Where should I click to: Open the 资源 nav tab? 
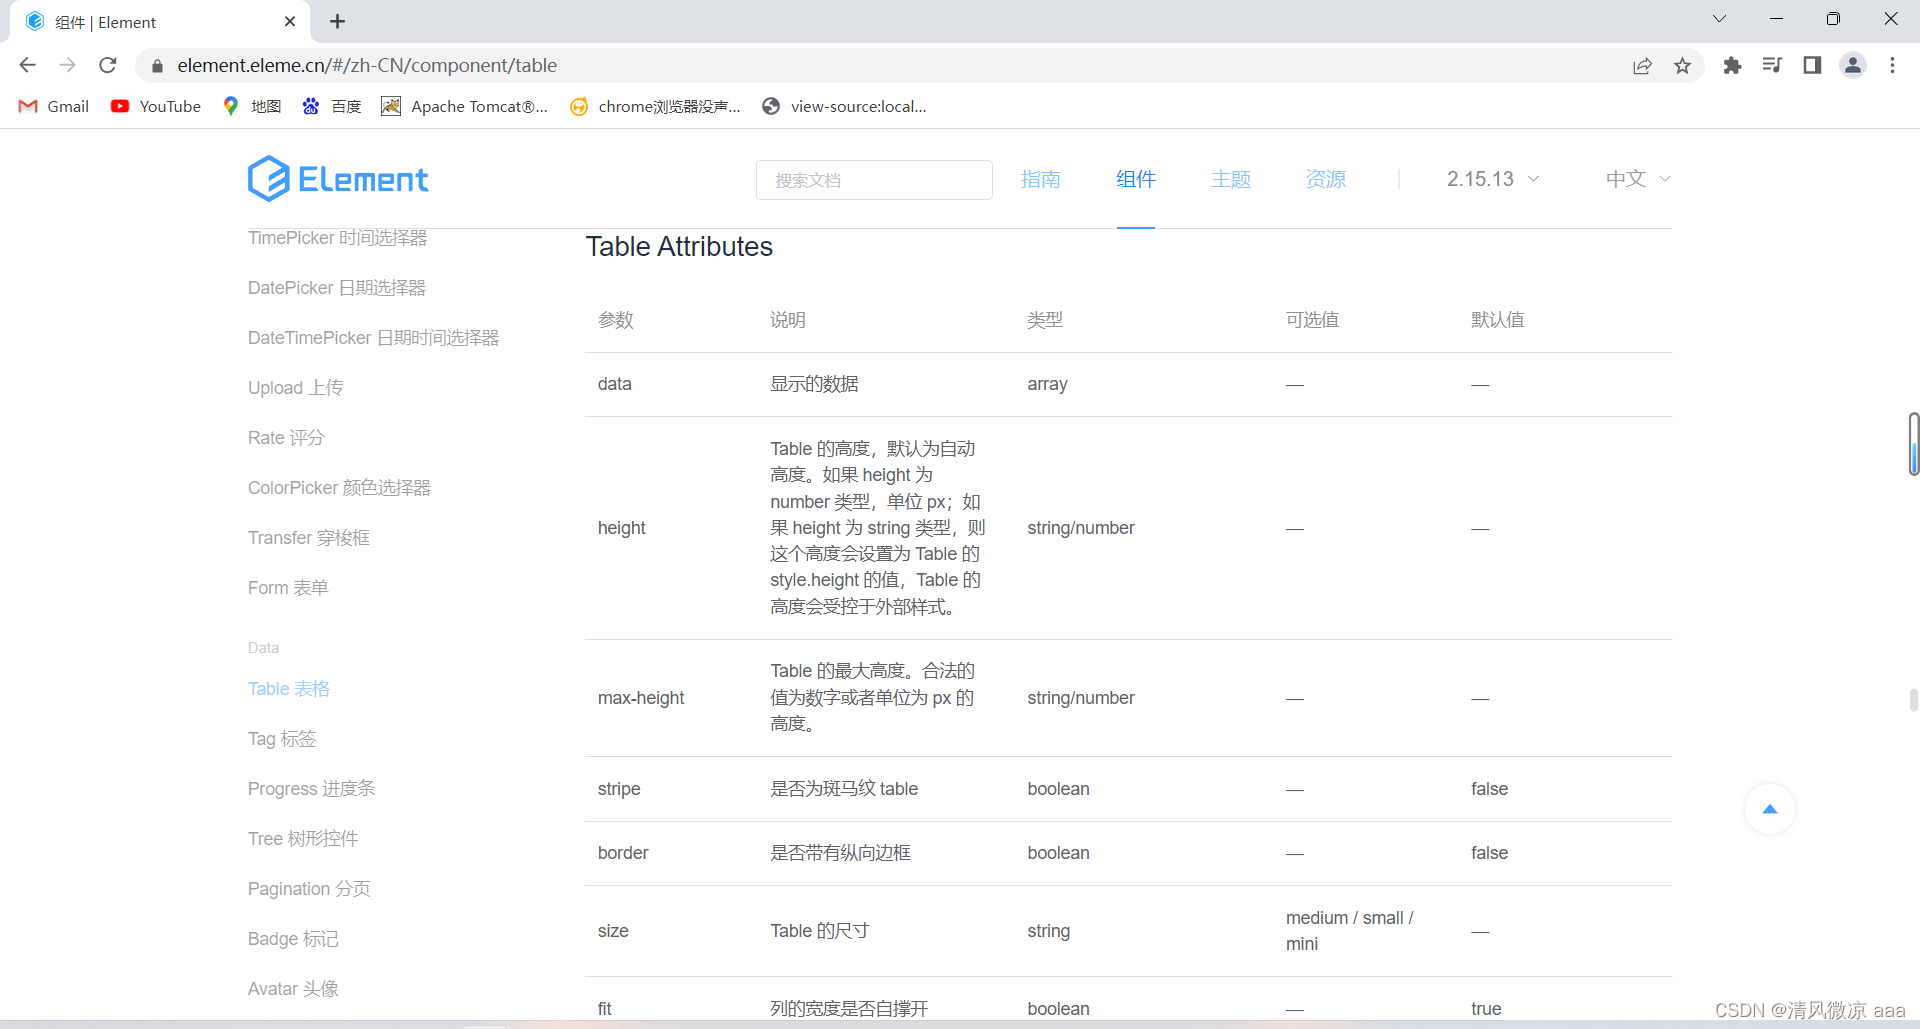click(x=1326, y=179)
